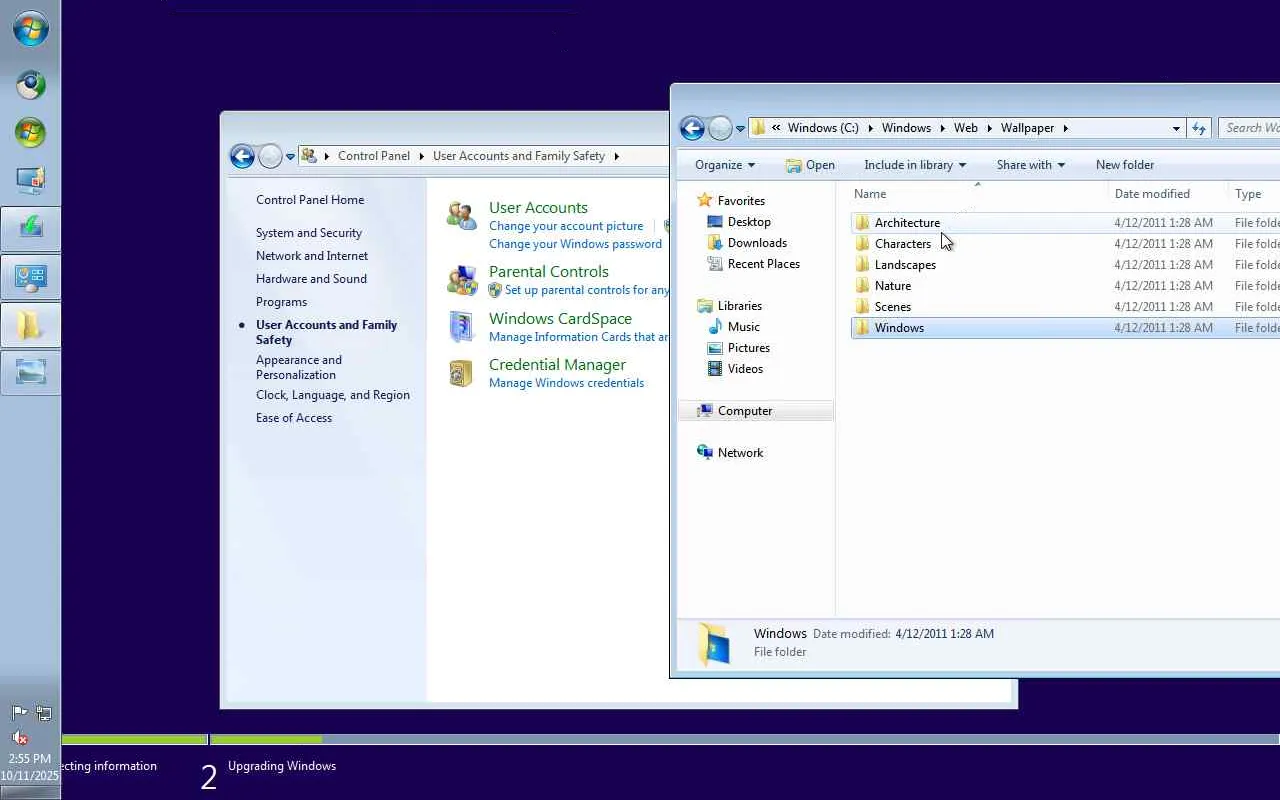Open Clock, Language, and Region category
Screen dimensions: 1280x800
pos(333,395)
